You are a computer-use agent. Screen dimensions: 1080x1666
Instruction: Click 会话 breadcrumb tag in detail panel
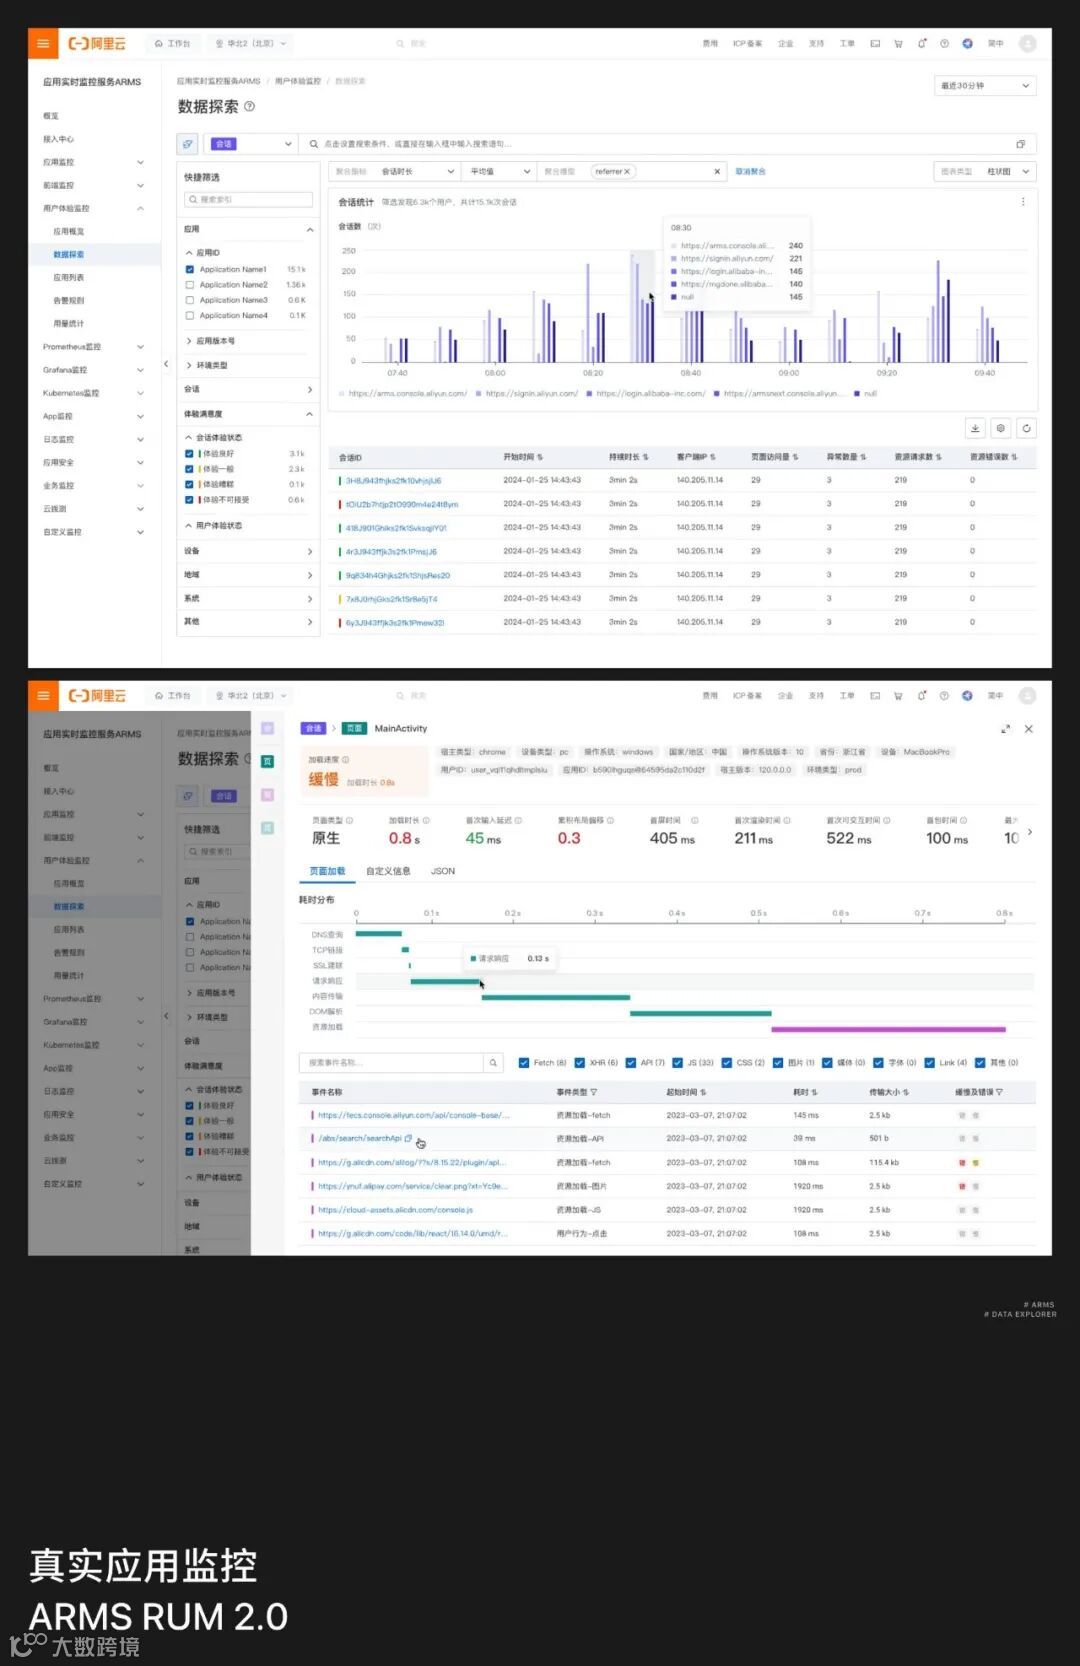click(x=313, y=728)
